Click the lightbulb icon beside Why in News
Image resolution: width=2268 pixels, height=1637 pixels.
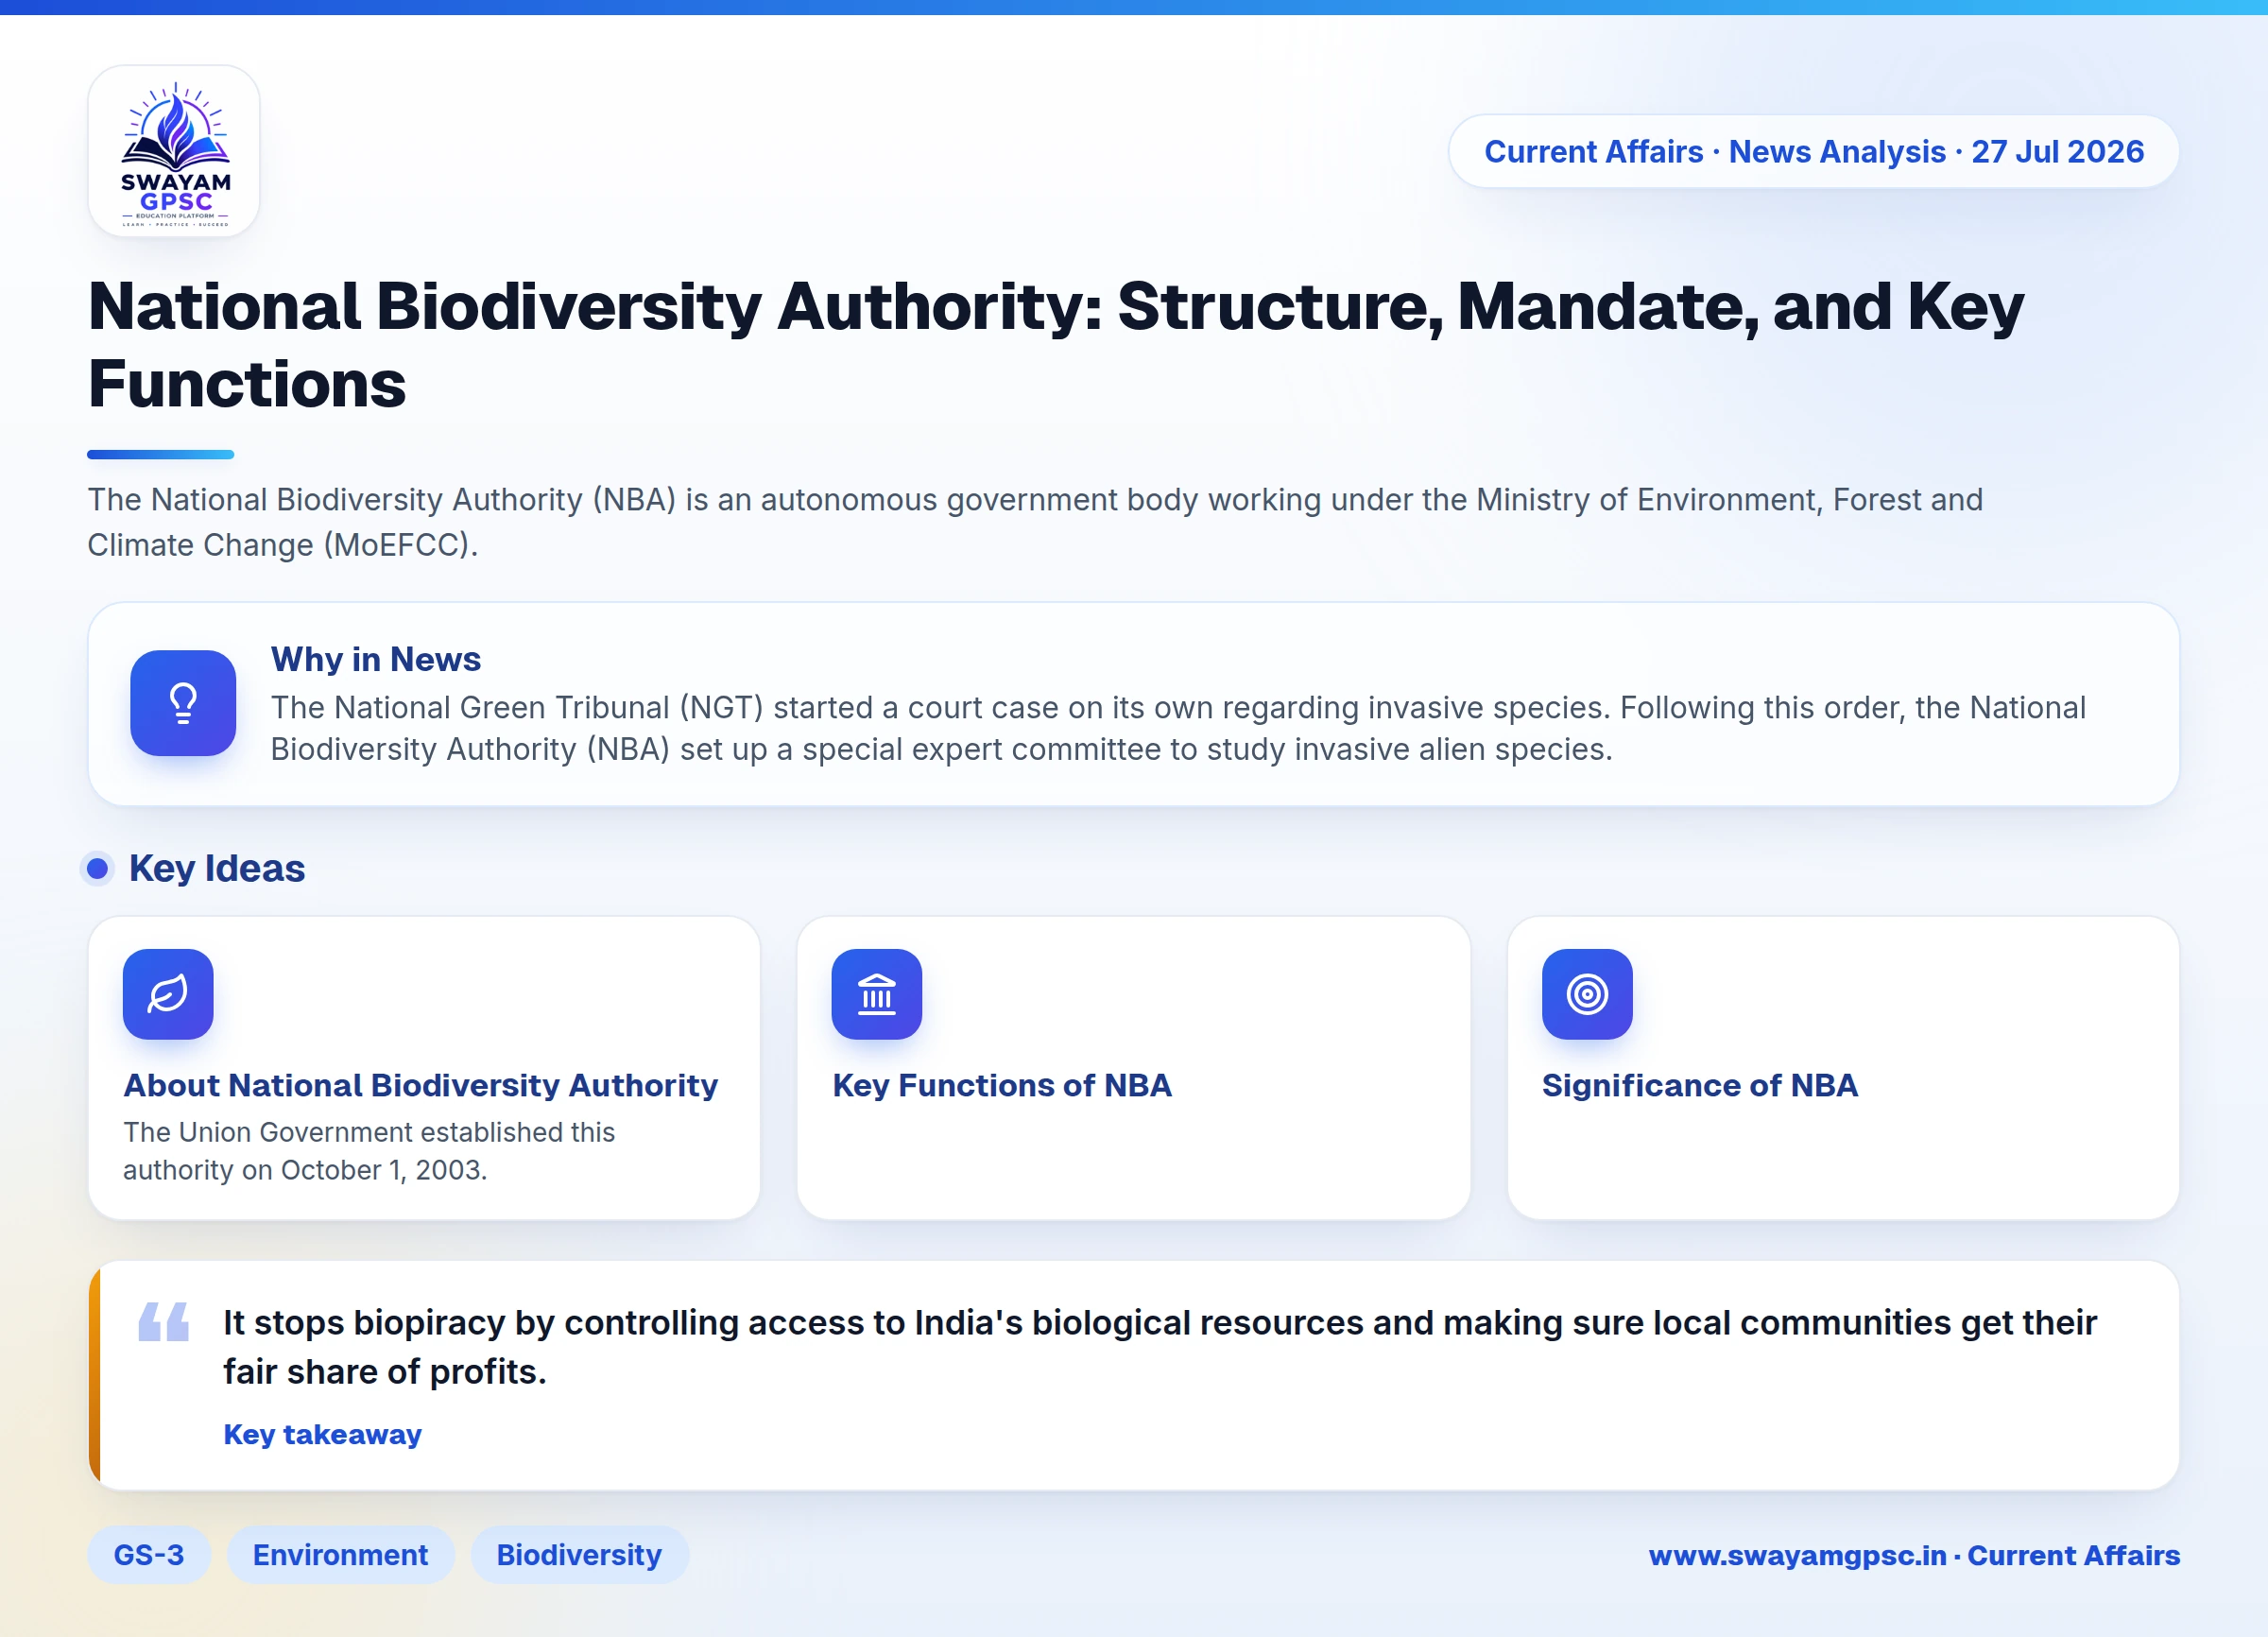tap(183, 703)
